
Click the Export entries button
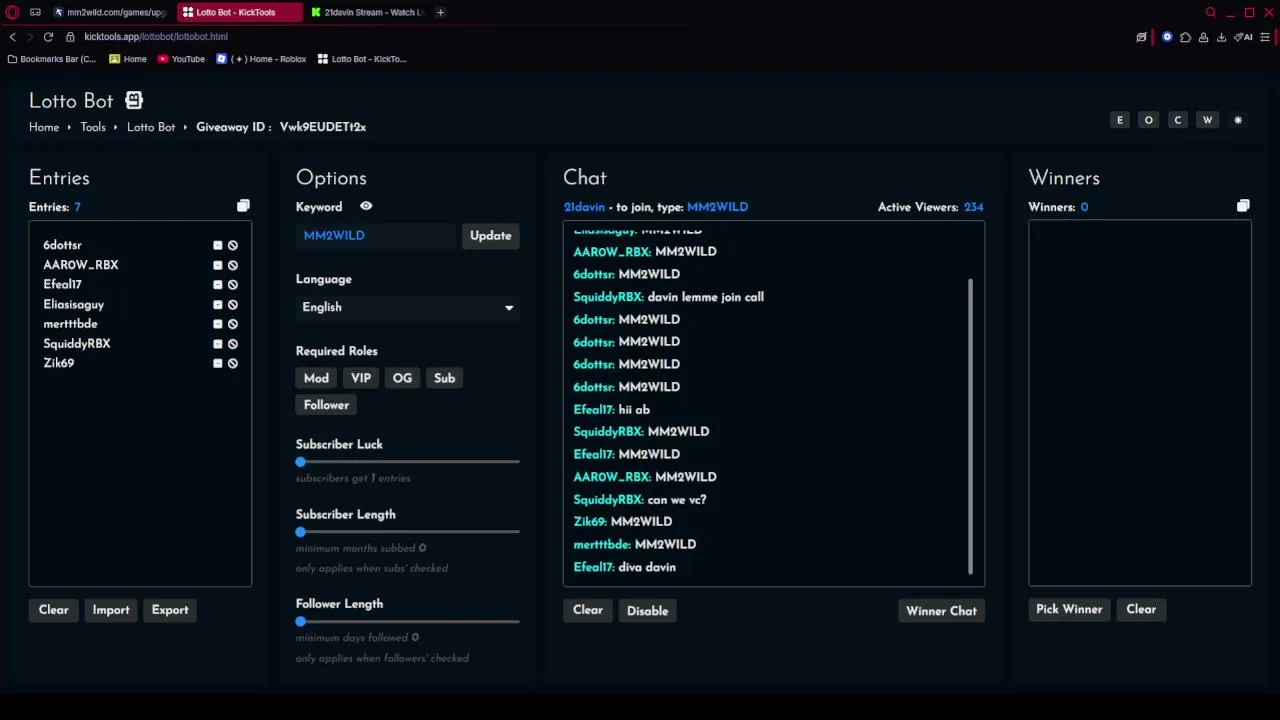pos(170,610)
